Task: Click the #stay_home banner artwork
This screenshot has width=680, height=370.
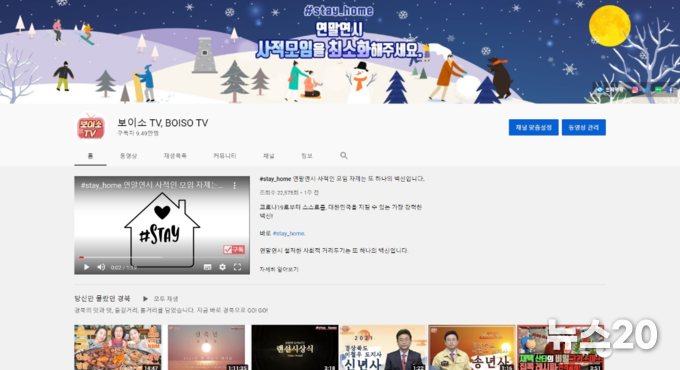Action: pos(340,52)
